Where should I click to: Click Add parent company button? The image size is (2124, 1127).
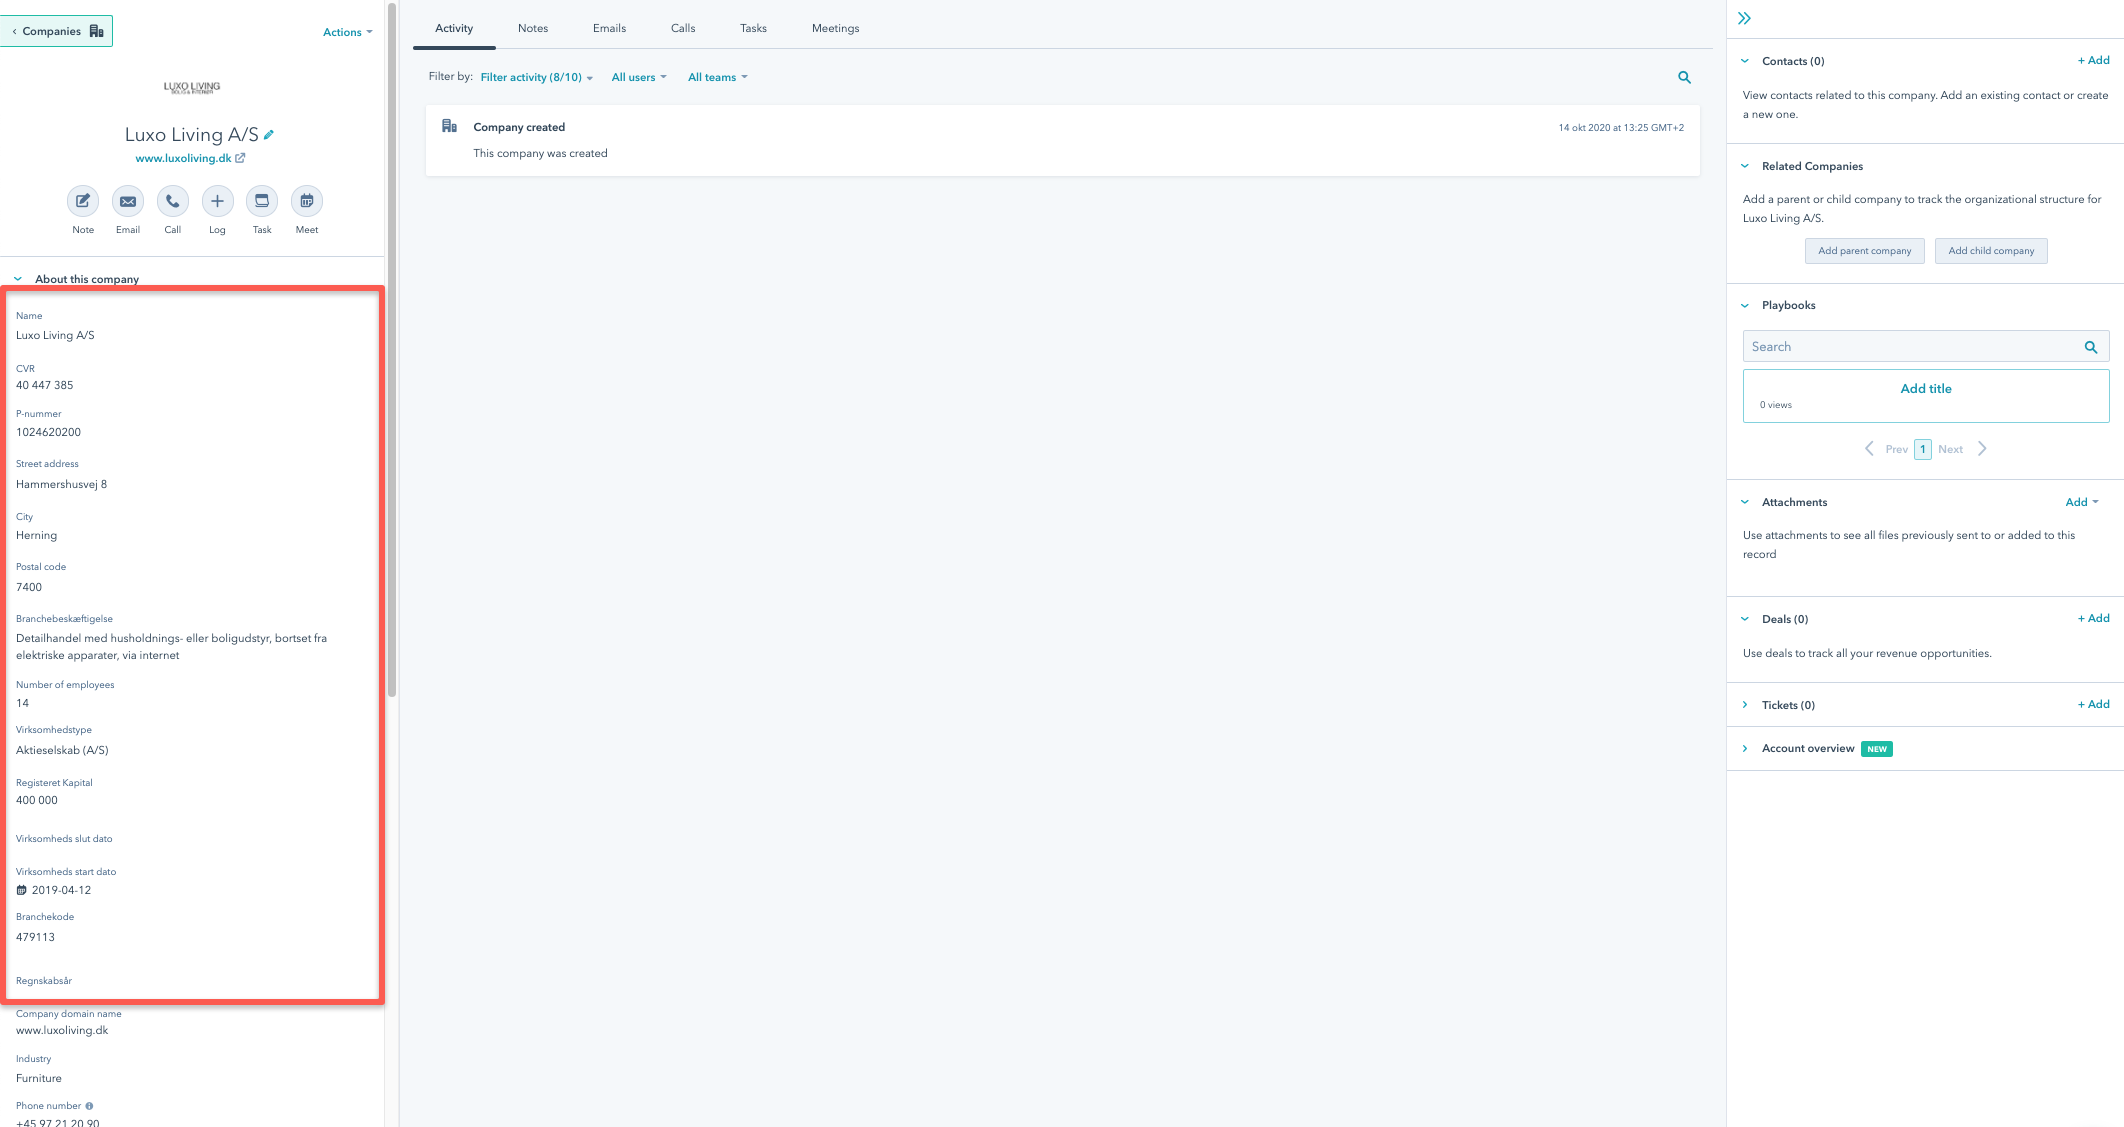pyautogui.click(x=1864, y=251)
